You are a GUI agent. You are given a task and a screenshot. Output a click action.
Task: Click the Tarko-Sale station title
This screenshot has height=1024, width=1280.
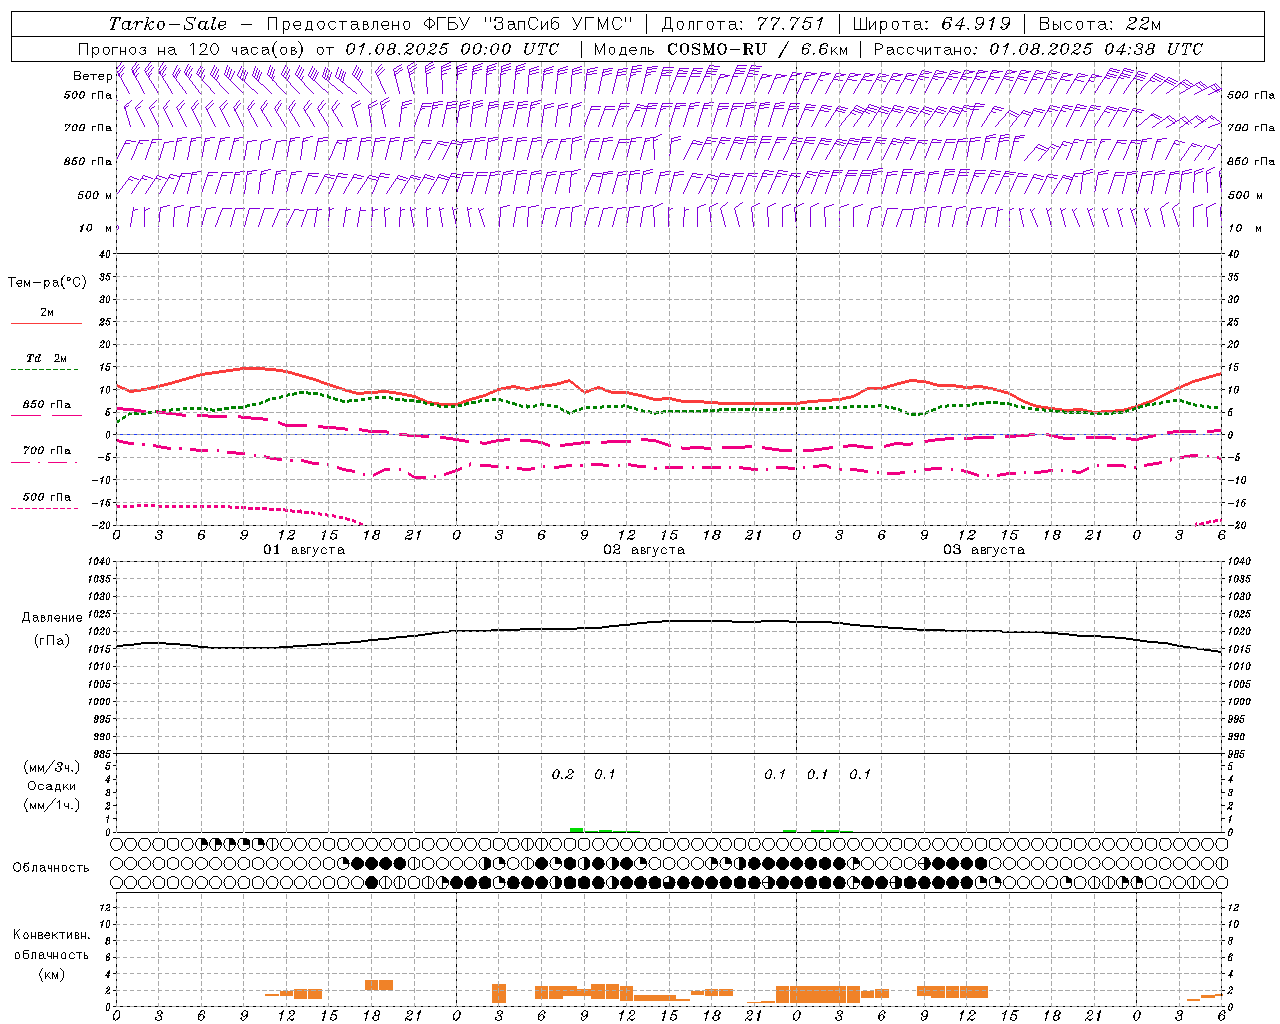coord(168,24)
